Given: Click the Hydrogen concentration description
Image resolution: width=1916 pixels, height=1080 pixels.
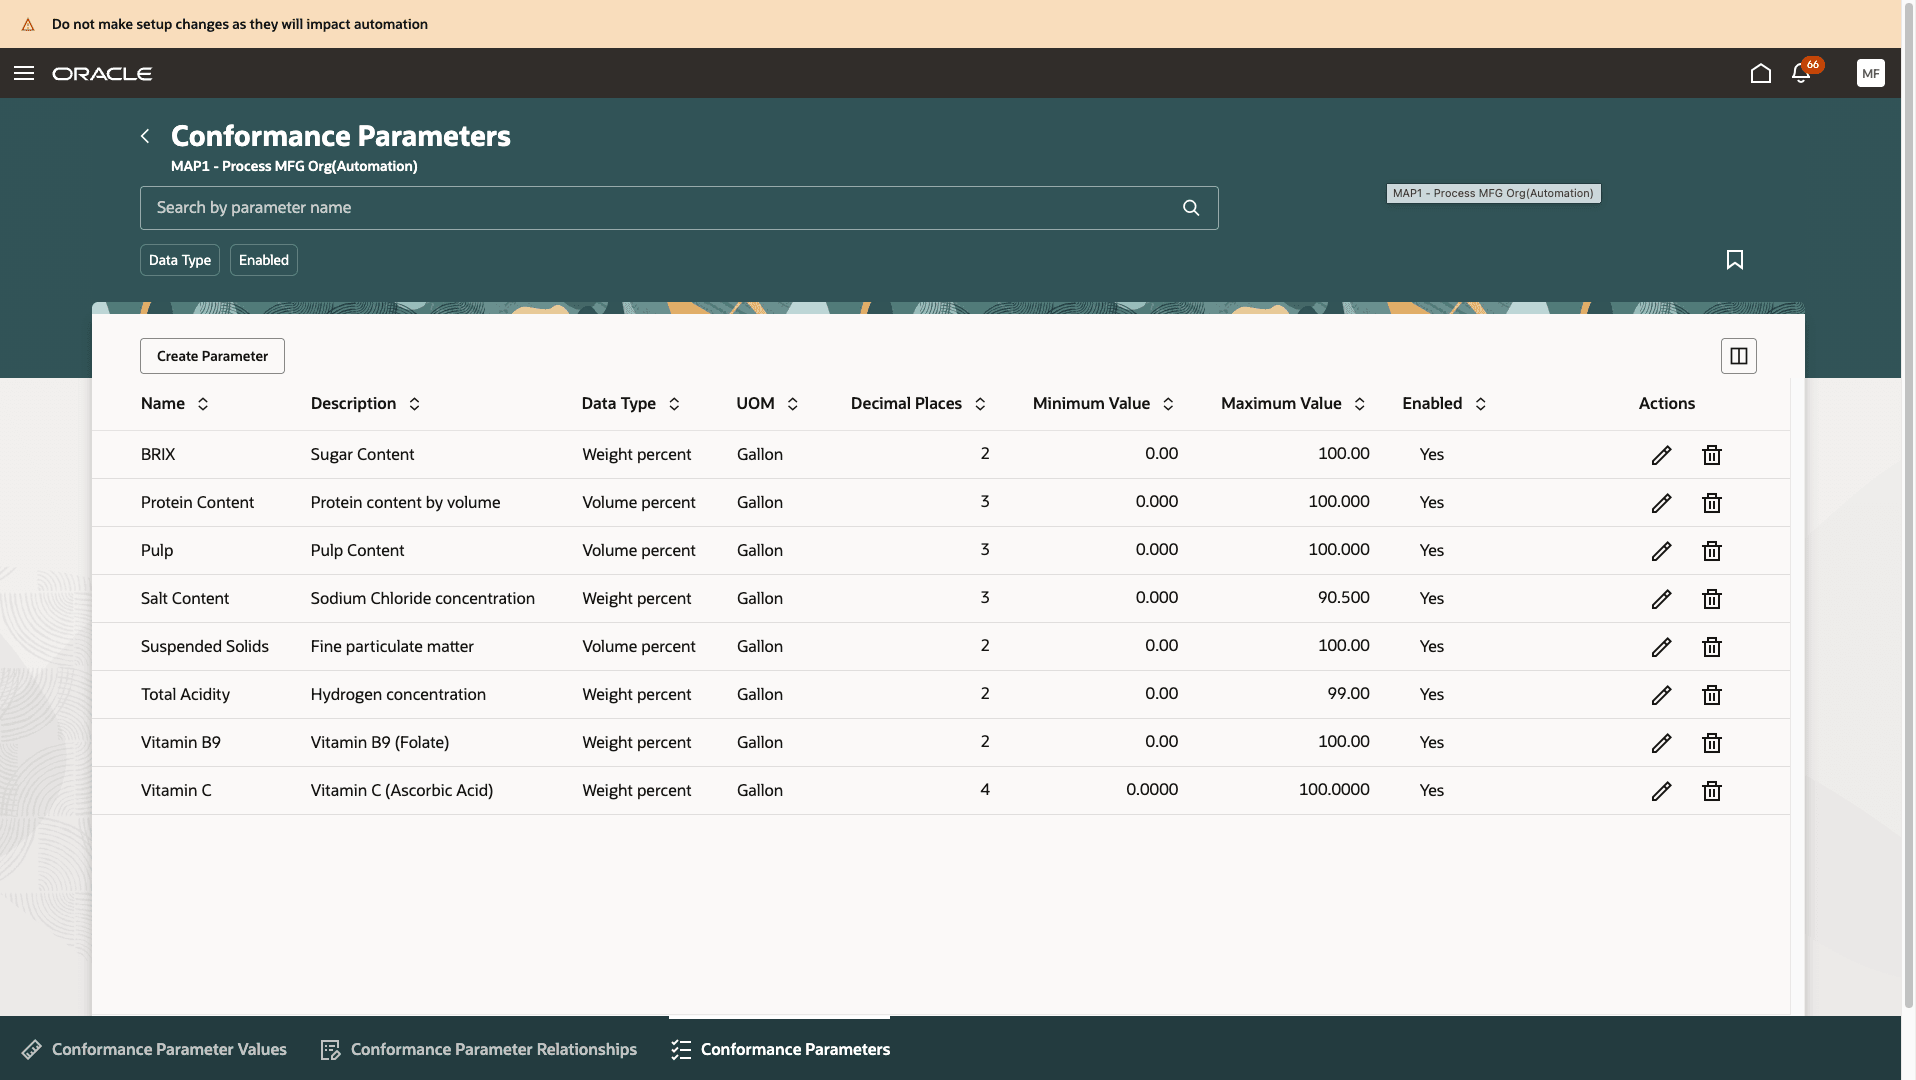Looking at the screenshot, I should (x=398, y=695).
